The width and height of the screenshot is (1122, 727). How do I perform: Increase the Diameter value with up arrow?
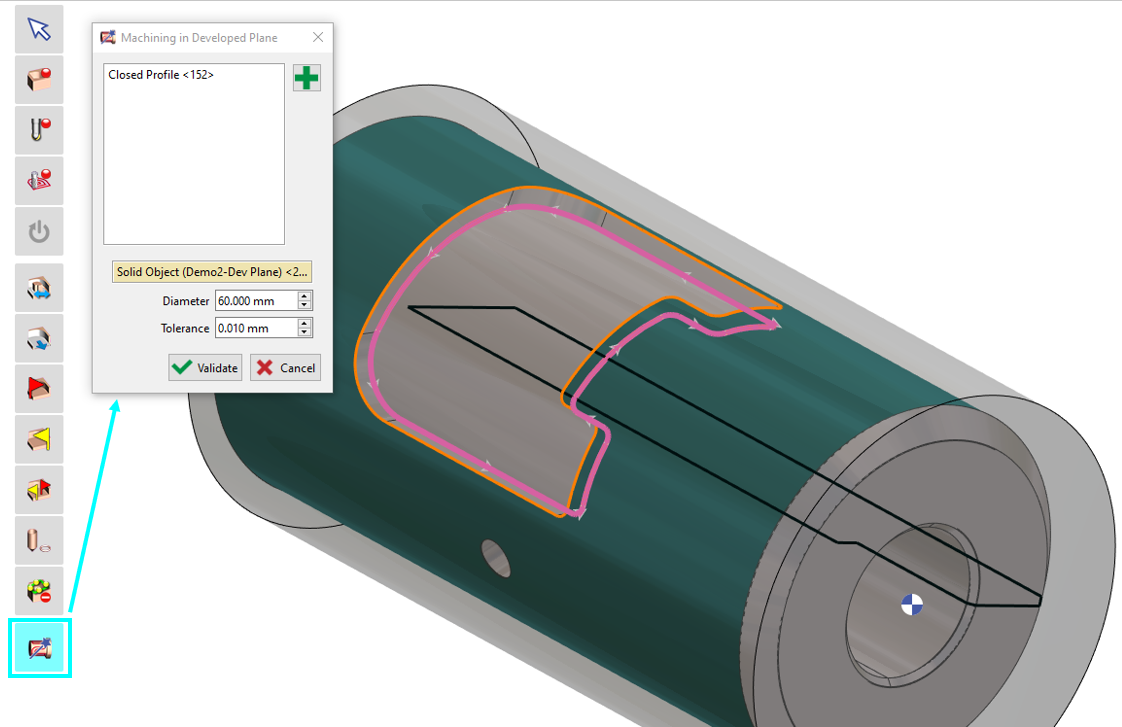pyautogui.click(x=305, y=296)
